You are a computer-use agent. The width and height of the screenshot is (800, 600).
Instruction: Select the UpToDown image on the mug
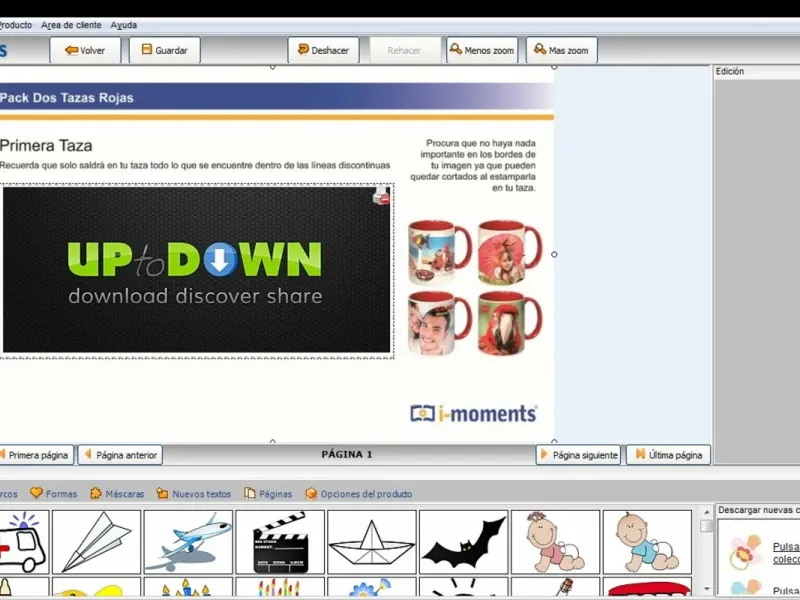(x=196, y=270)
